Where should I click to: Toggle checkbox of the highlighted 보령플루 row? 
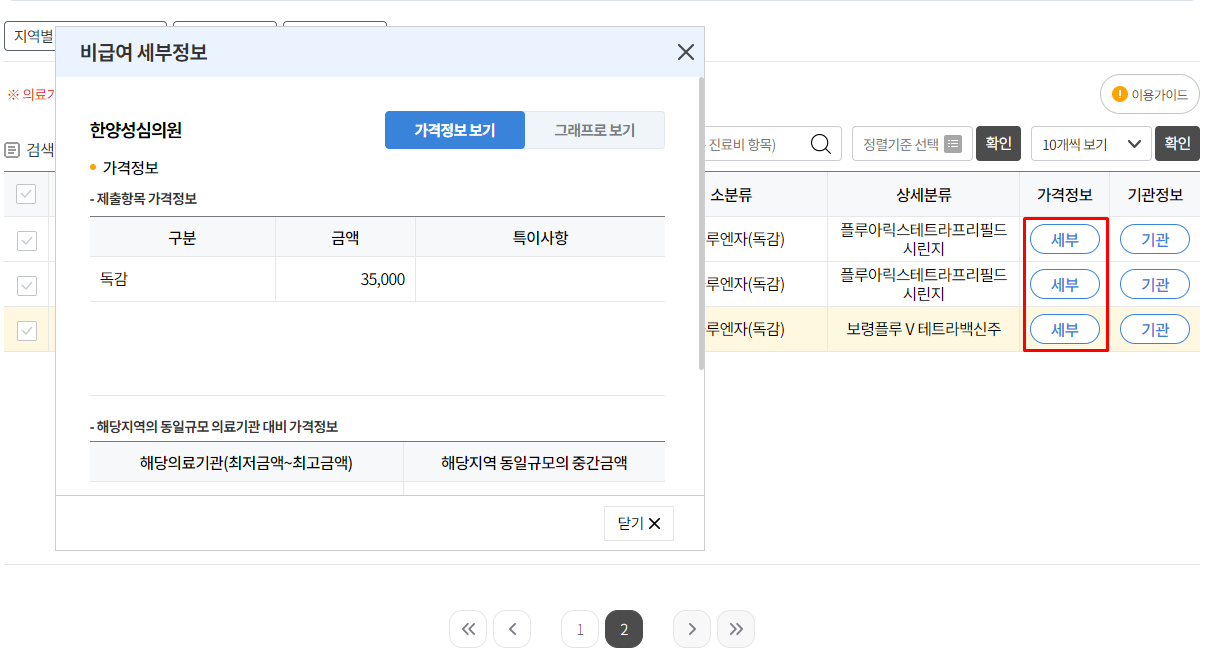[27, 330]
